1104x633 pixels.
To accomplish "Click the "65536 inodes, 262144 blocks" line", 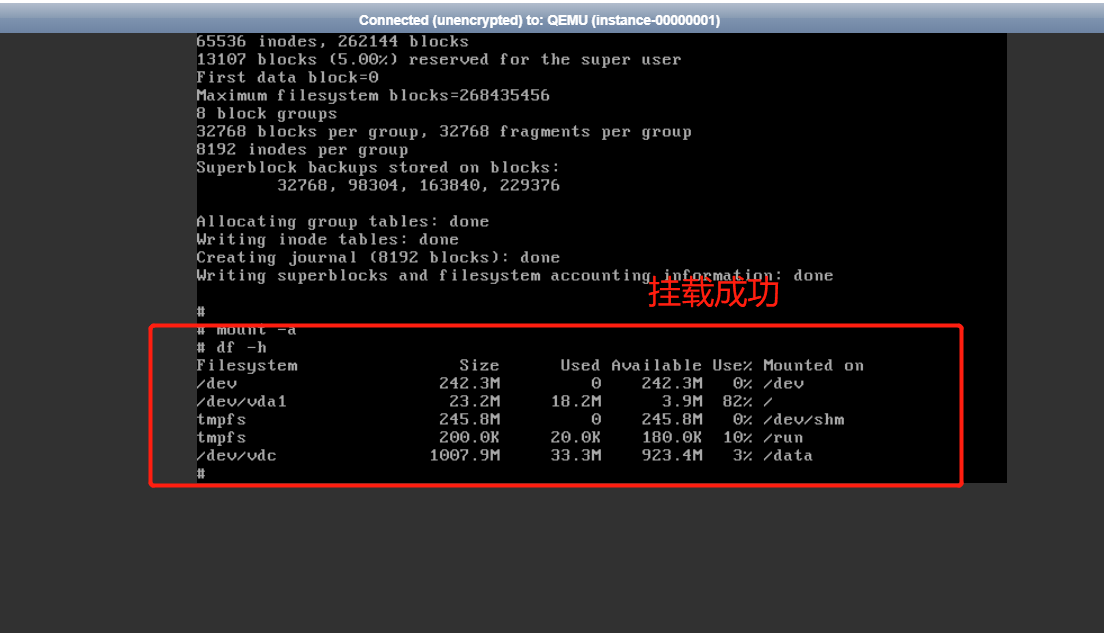I will pyautogui.click(x=330, y=41).
